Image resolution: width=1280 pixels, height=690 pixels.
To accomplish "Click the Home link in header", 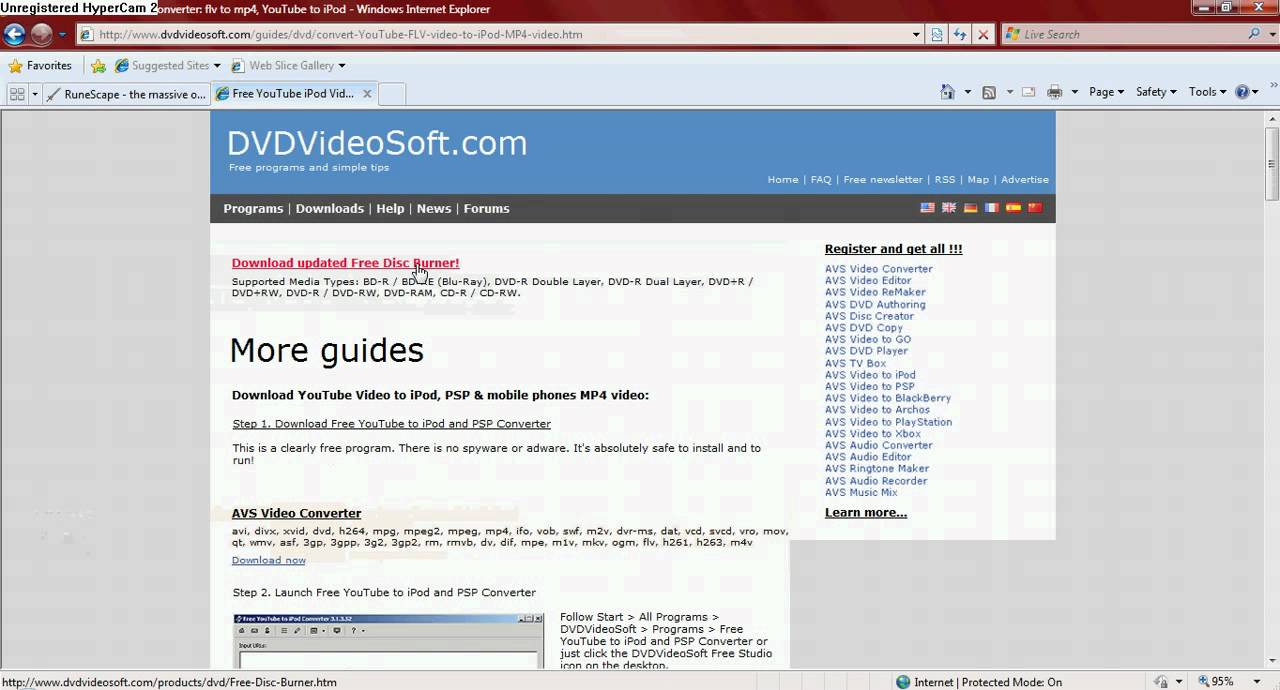I will pyautogui.click(x=783, y=180).
